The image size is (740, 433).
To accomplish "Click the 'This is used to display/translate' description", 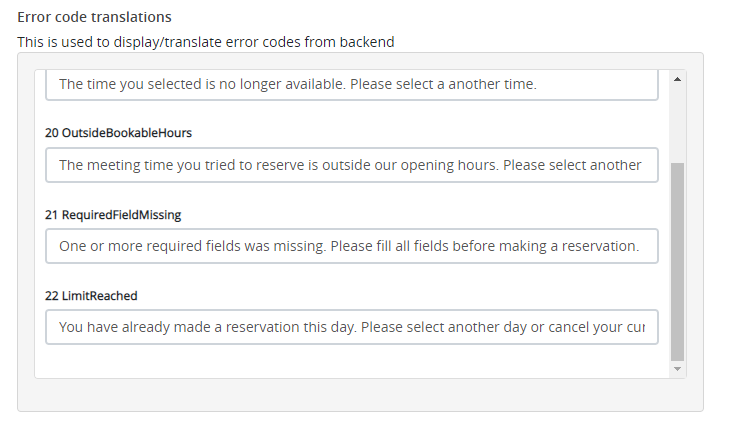I will 120,42.
